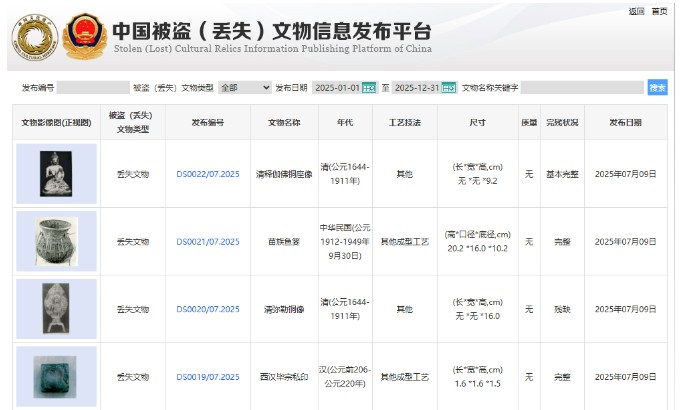Open record DS0022/07.2025
The image size is (682, 410).
pos(208,174)
